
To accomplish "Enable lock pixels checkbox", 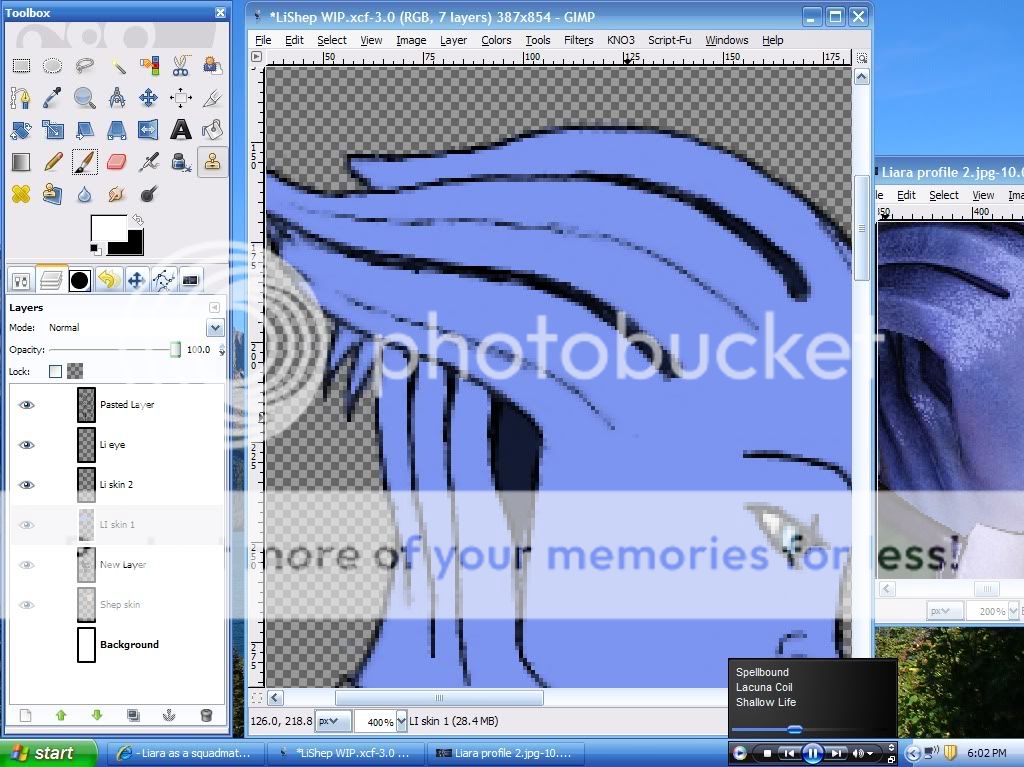I will [x=56, y=371].
